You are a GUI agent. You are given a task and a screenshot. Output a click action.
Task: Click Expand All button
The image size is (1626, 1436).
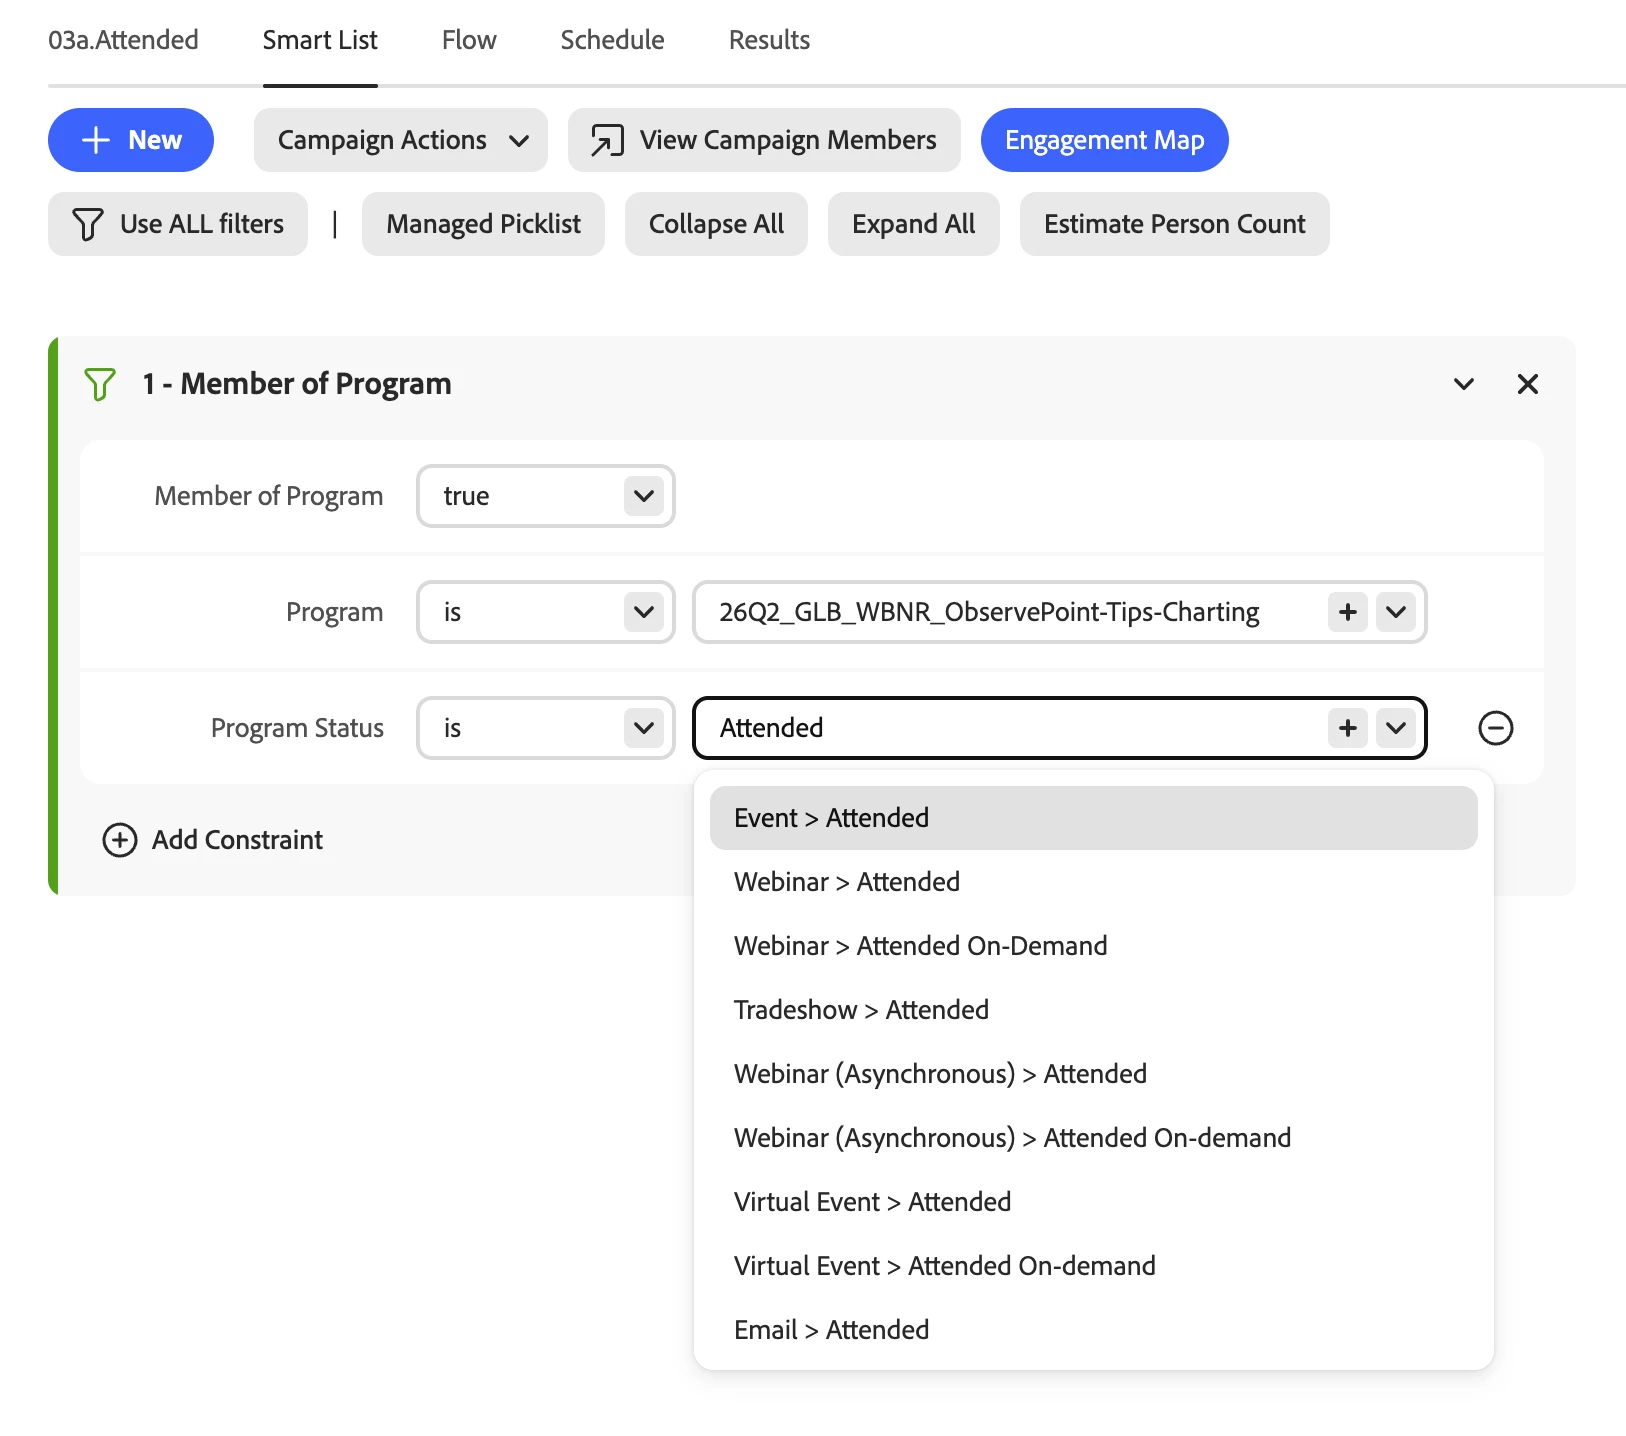coord(914,224)
